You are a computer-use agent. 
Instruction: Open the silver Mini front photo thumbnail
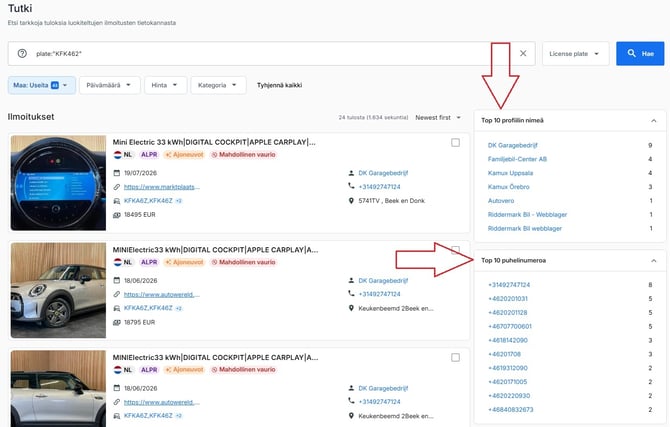click(x=58, y=290)
